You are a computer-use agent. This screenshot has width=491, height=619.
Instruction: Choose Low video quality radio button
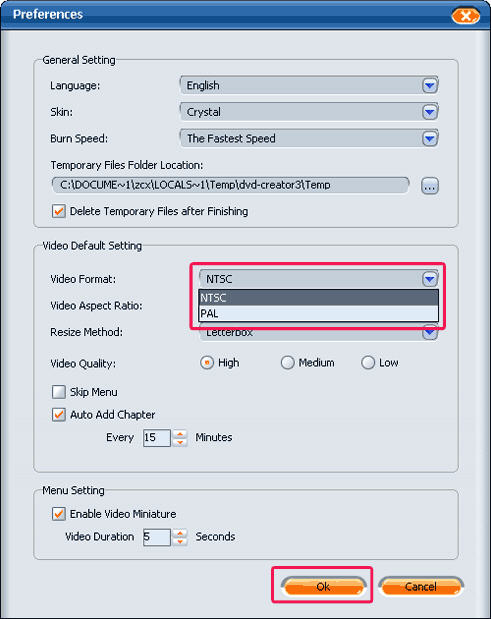point(368,362)
